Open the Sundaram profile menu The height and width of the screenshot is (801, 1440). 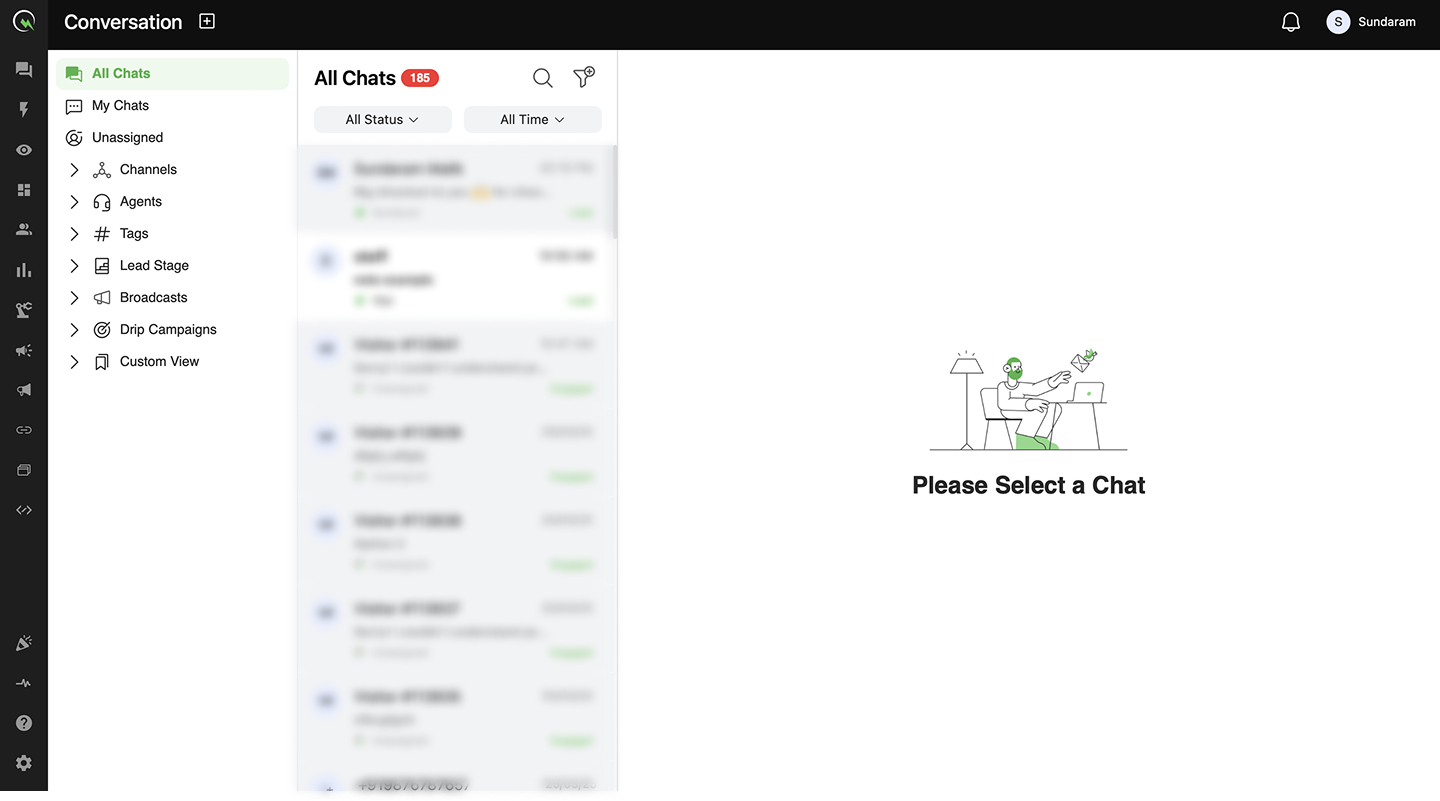tap(1371, 22)
